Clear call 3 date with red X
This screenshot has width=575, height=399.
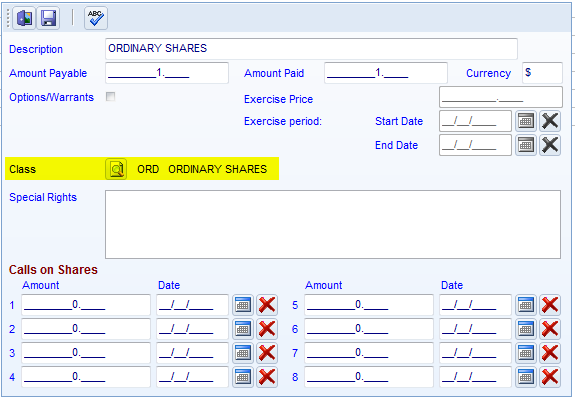267,353
